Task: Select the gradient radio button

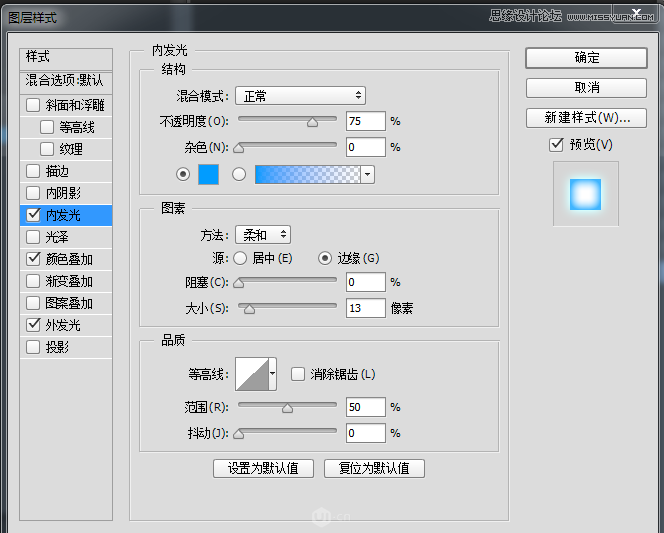Action: tap(239, 174)
